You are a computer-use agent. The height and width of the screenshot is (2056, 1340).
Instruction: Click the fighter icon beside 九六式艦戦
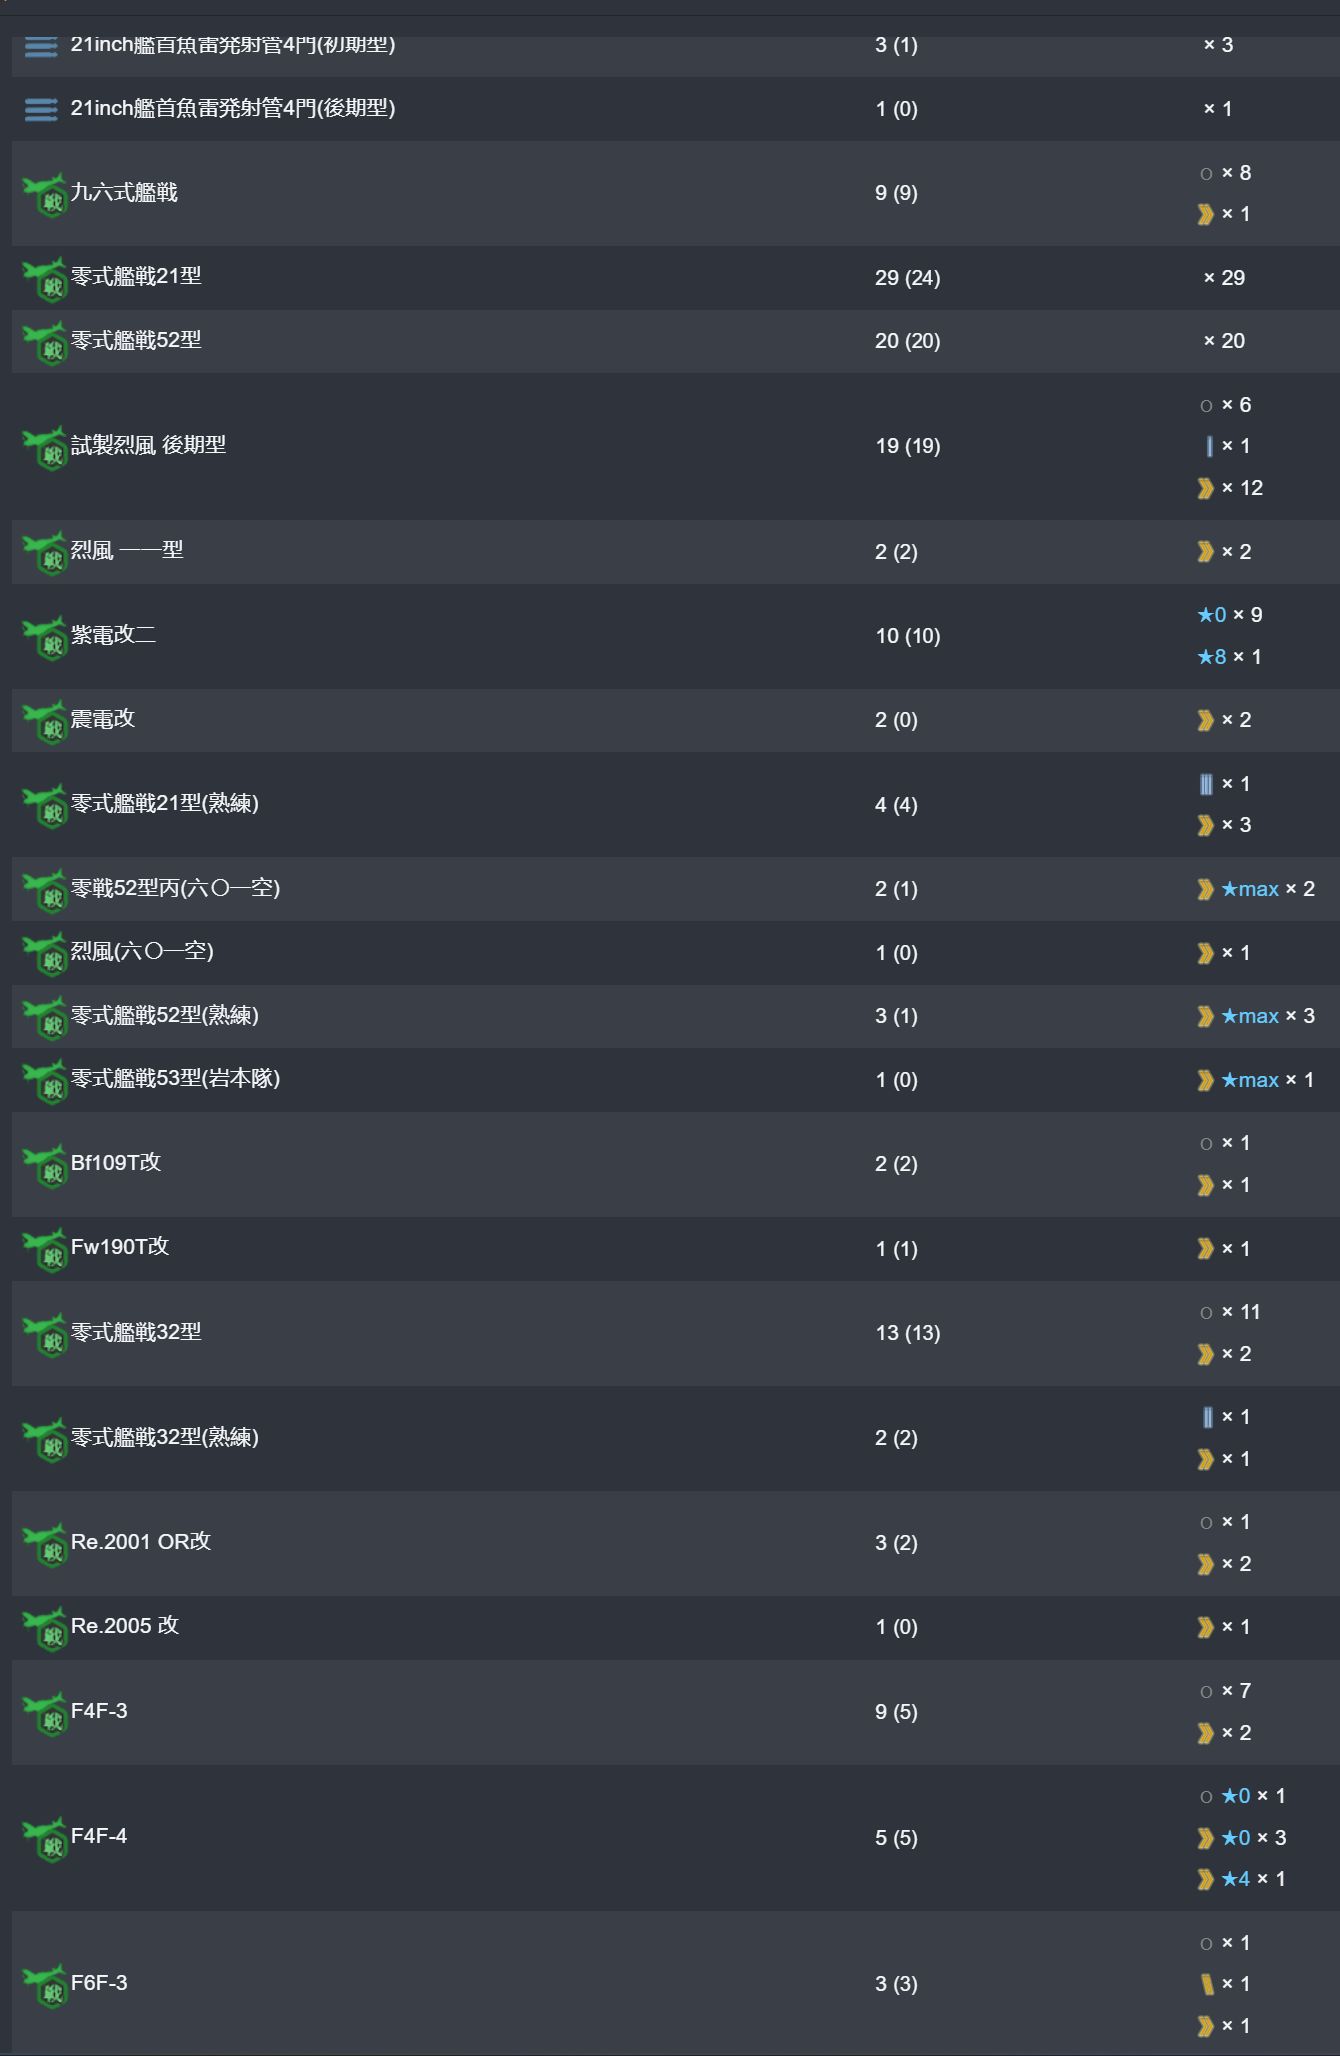pyautogui.click(x=45, y=194)
